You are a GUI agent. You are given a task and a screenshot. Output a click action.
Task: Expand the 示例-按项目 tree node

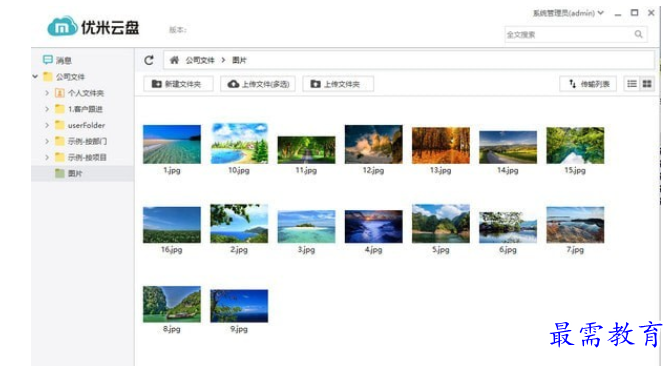click(47, 157)
